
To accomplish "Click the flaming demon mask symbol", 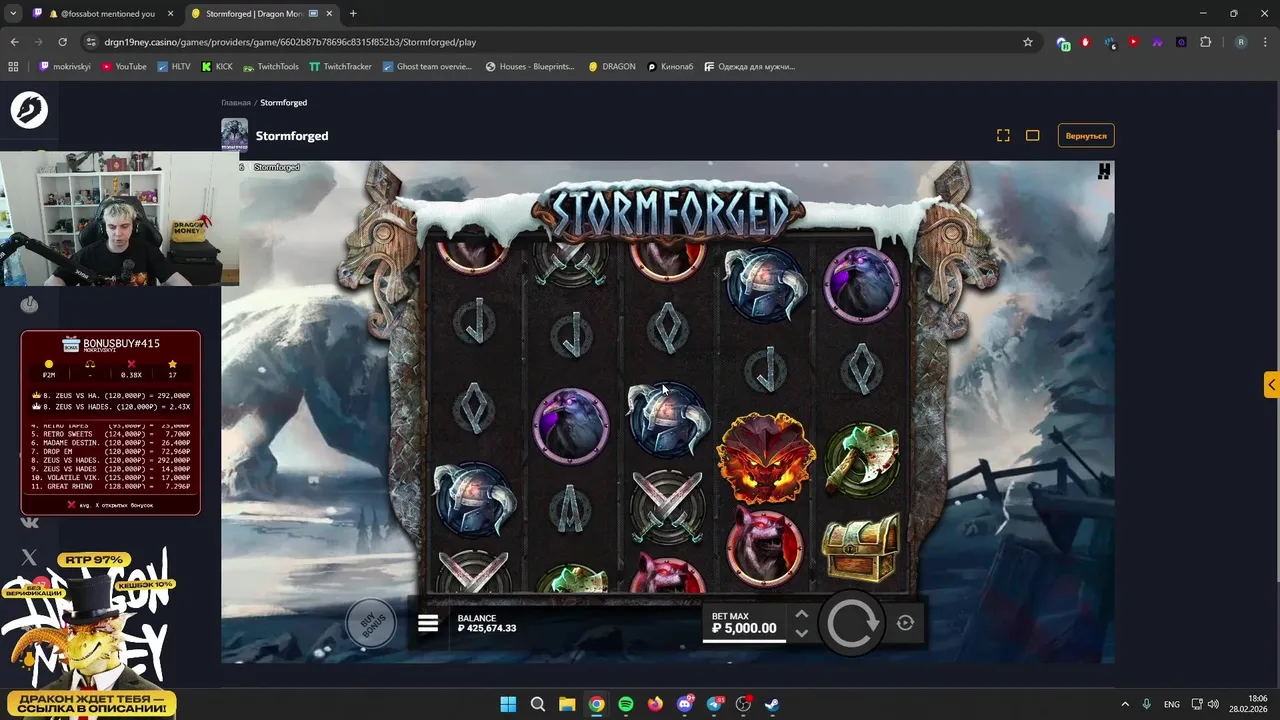I will tap(764, 457).
